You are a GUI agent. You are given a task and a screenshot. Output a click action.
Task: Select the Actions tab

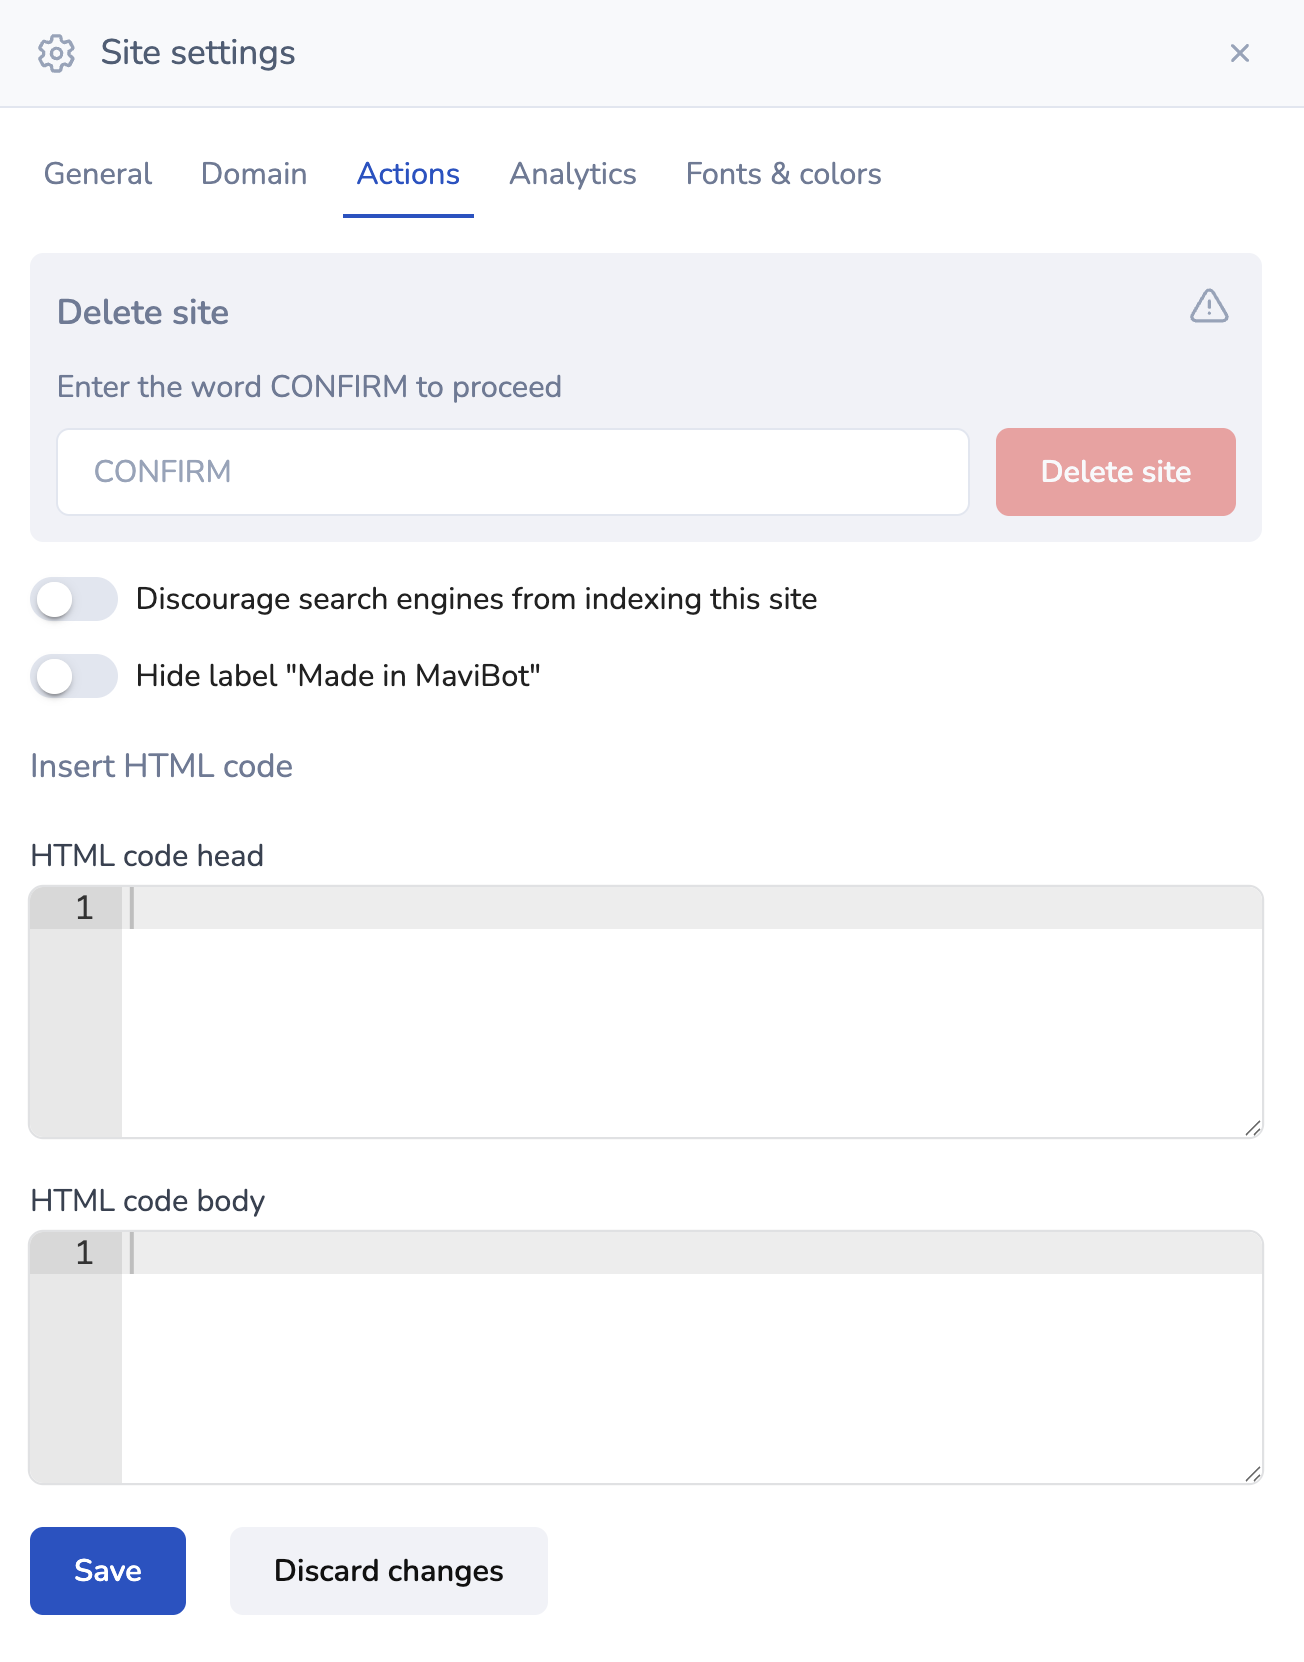(x=408, y=174)
